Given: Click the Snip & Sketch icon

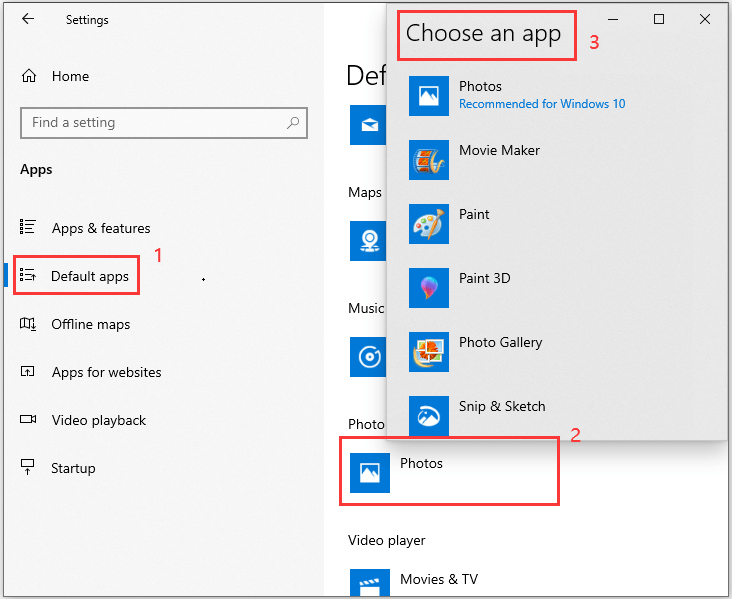Looking at the screenshot, I should point(429,416).
